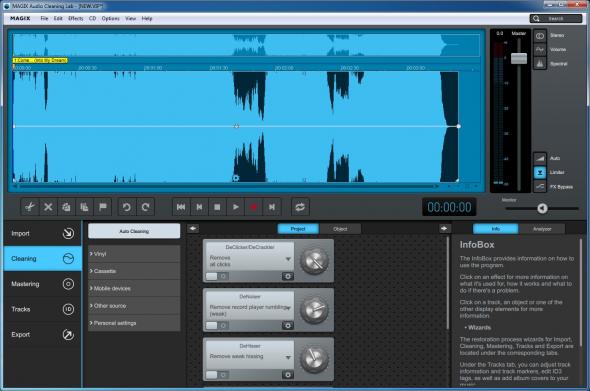Enable Auto volume button
Screen dimensions: 590x391
(540, 158)
